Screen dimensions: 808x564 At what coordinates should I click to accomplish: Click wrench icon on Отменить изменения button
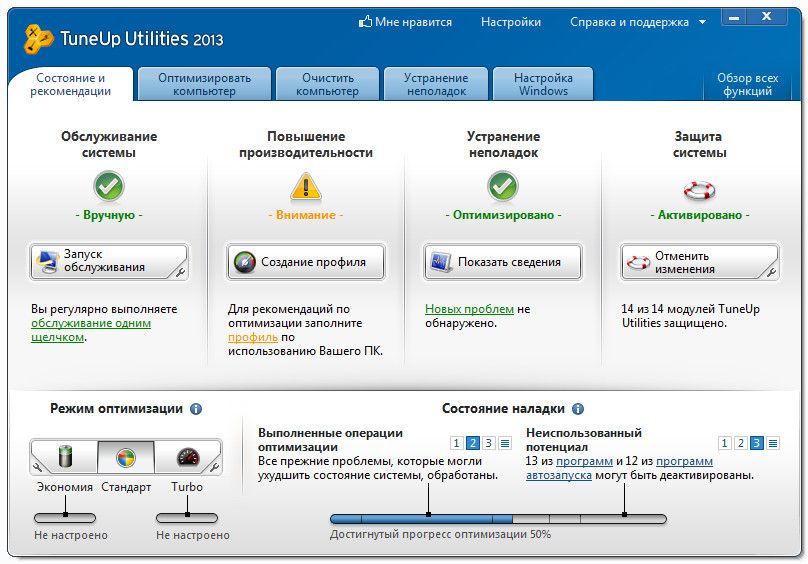click(x=771, y=271)
